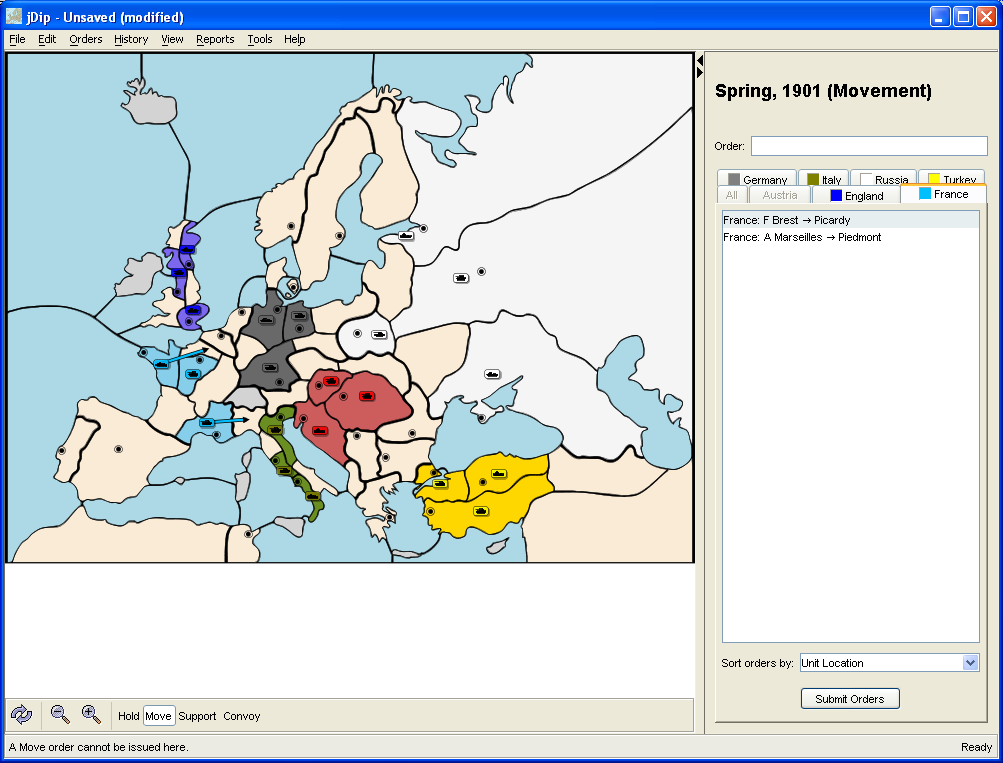The height and width of the screenshot is (763, 1003).
Task: Click the Portugal supply center dot
Action: click(61, 451)
